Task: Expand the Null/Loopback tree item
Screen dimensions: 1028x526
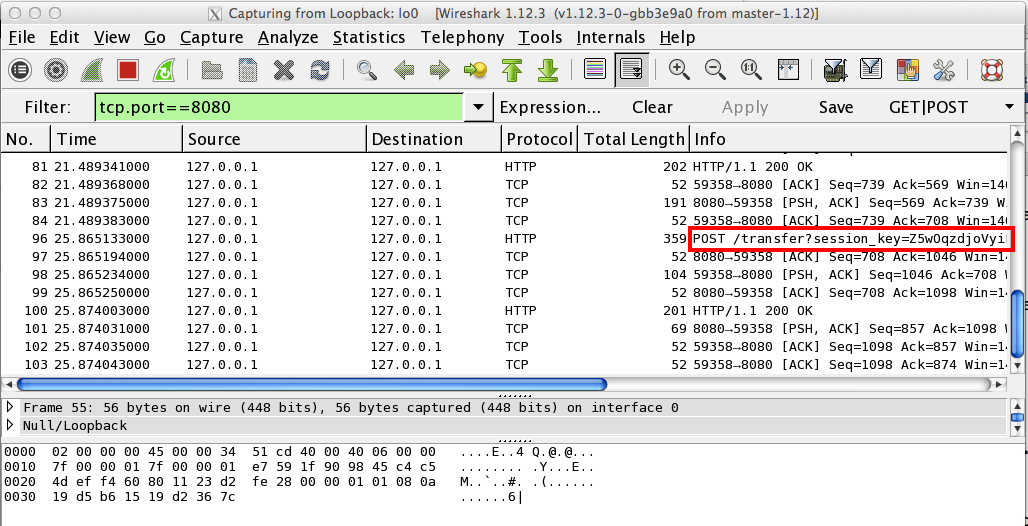Action: click(11, 425)
